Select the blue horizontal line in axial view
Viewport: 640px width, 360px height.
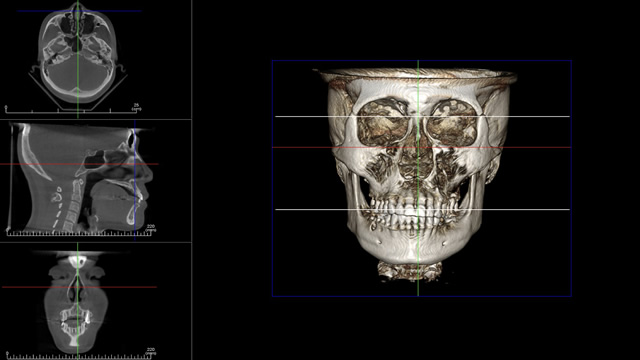(80, 11)
